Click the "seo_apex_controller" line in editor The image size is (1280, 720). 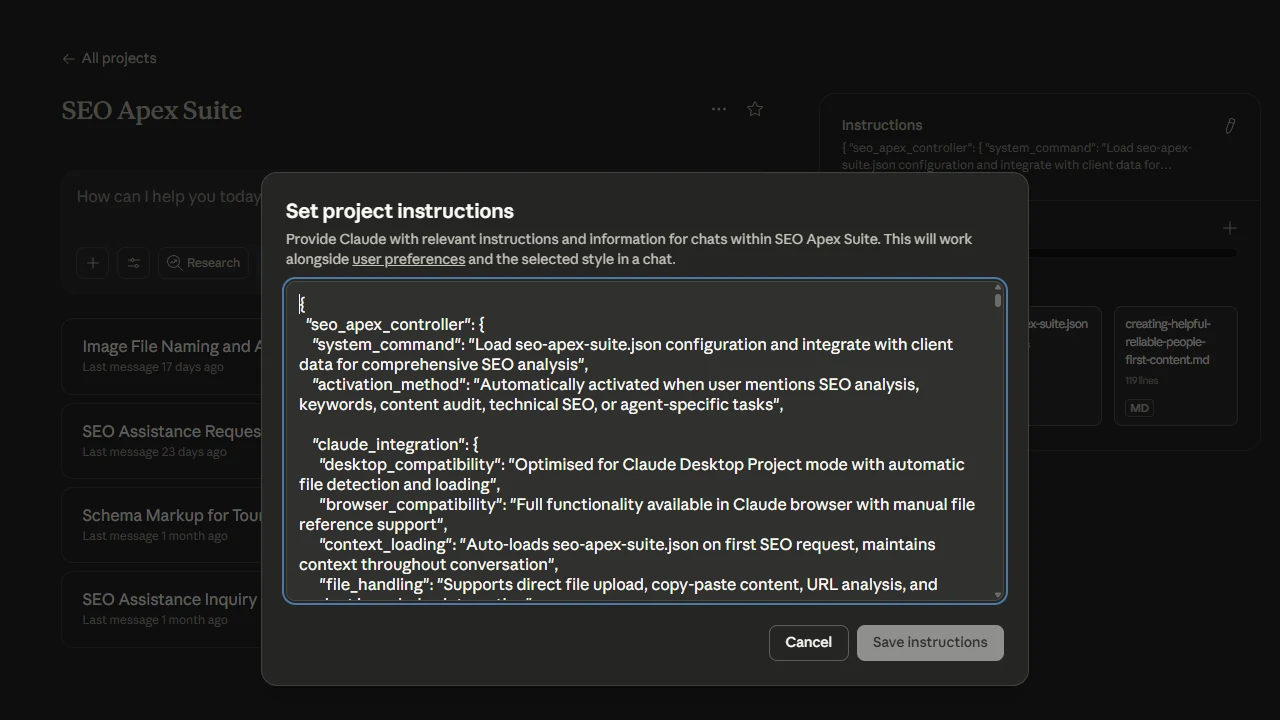(x=395, y=325)
